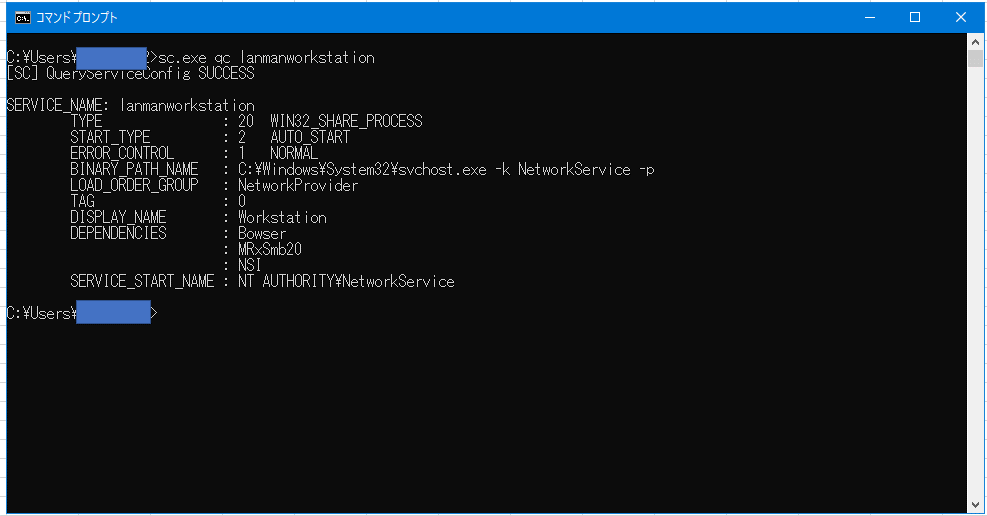
Task: Click the AUTO_START start type value
Action: pyautogui.click(x=310, y=137)
